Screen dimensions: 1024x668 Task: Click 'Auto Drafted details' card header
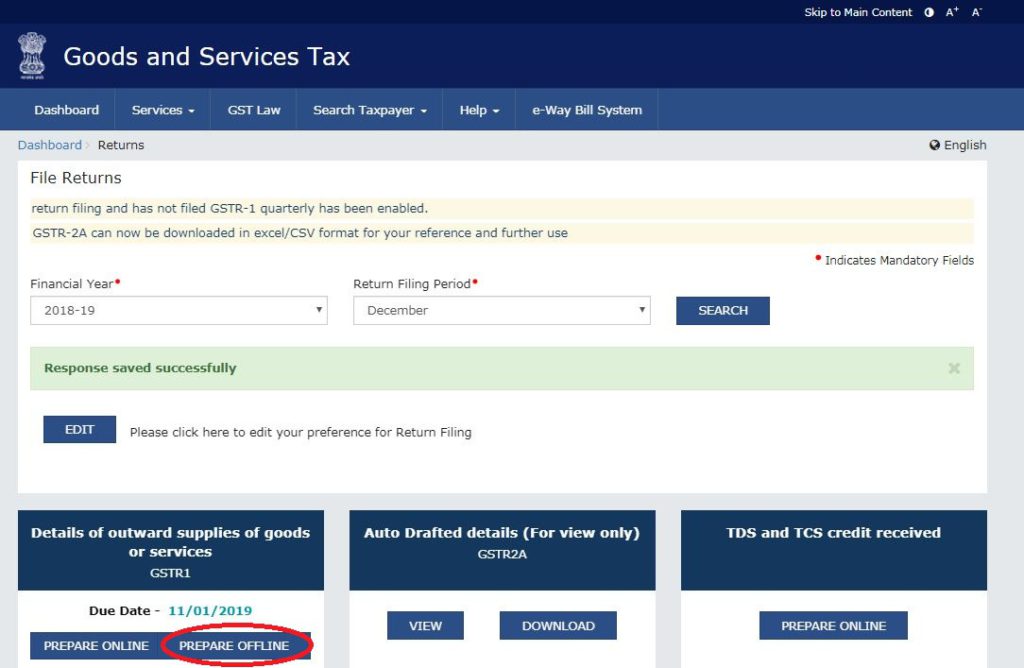click(x=502, y=550)
